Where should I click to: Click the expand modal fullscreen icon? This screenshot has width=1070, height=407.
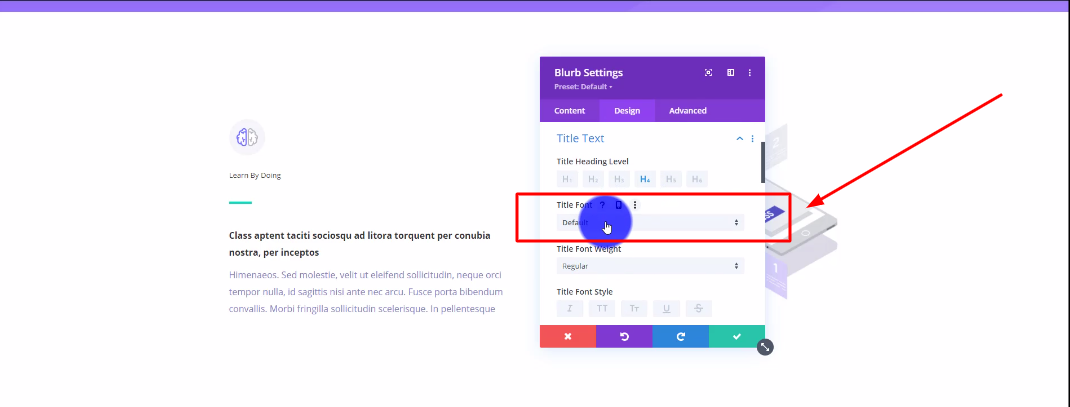click(x=708, y=73)
